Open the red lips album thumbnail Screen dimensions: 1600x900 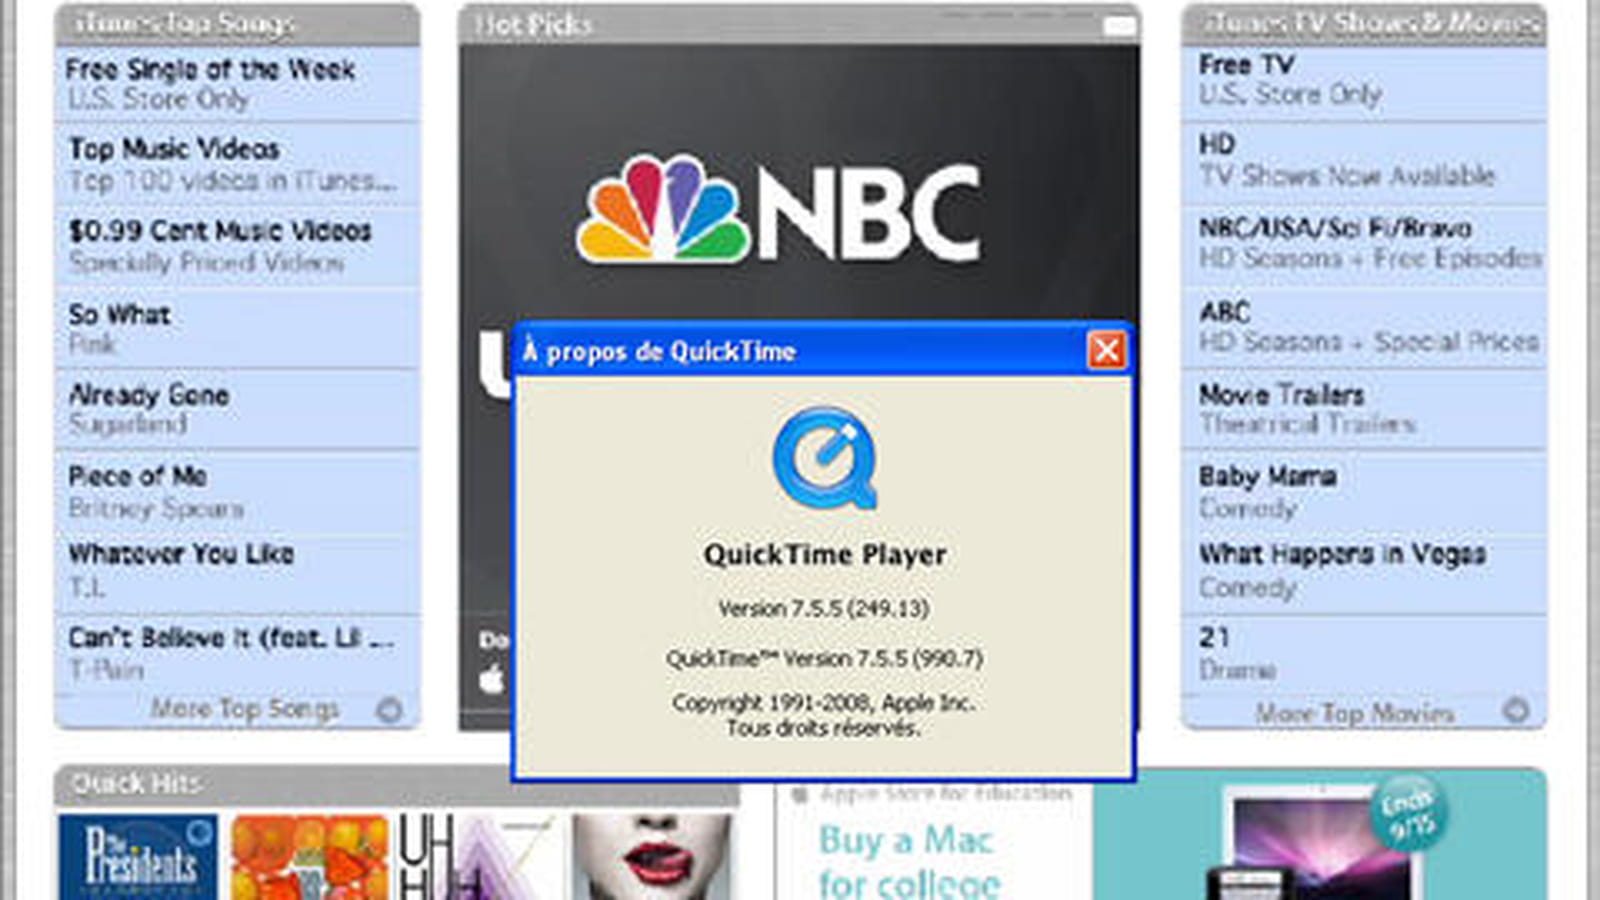click(652, 857)
